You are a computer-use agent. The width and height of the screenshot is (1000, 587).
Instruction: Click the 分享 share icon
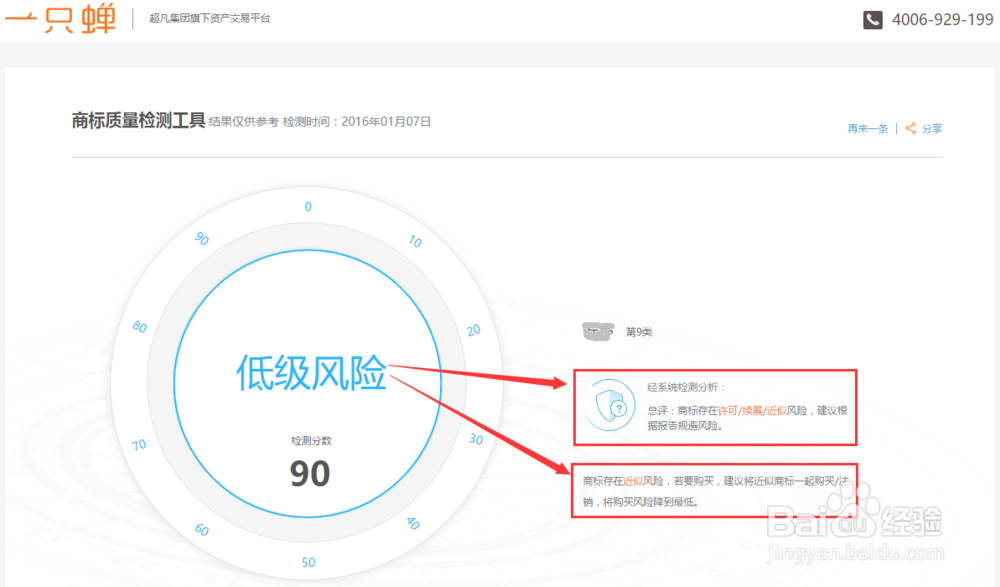click(x=910, y=128)
